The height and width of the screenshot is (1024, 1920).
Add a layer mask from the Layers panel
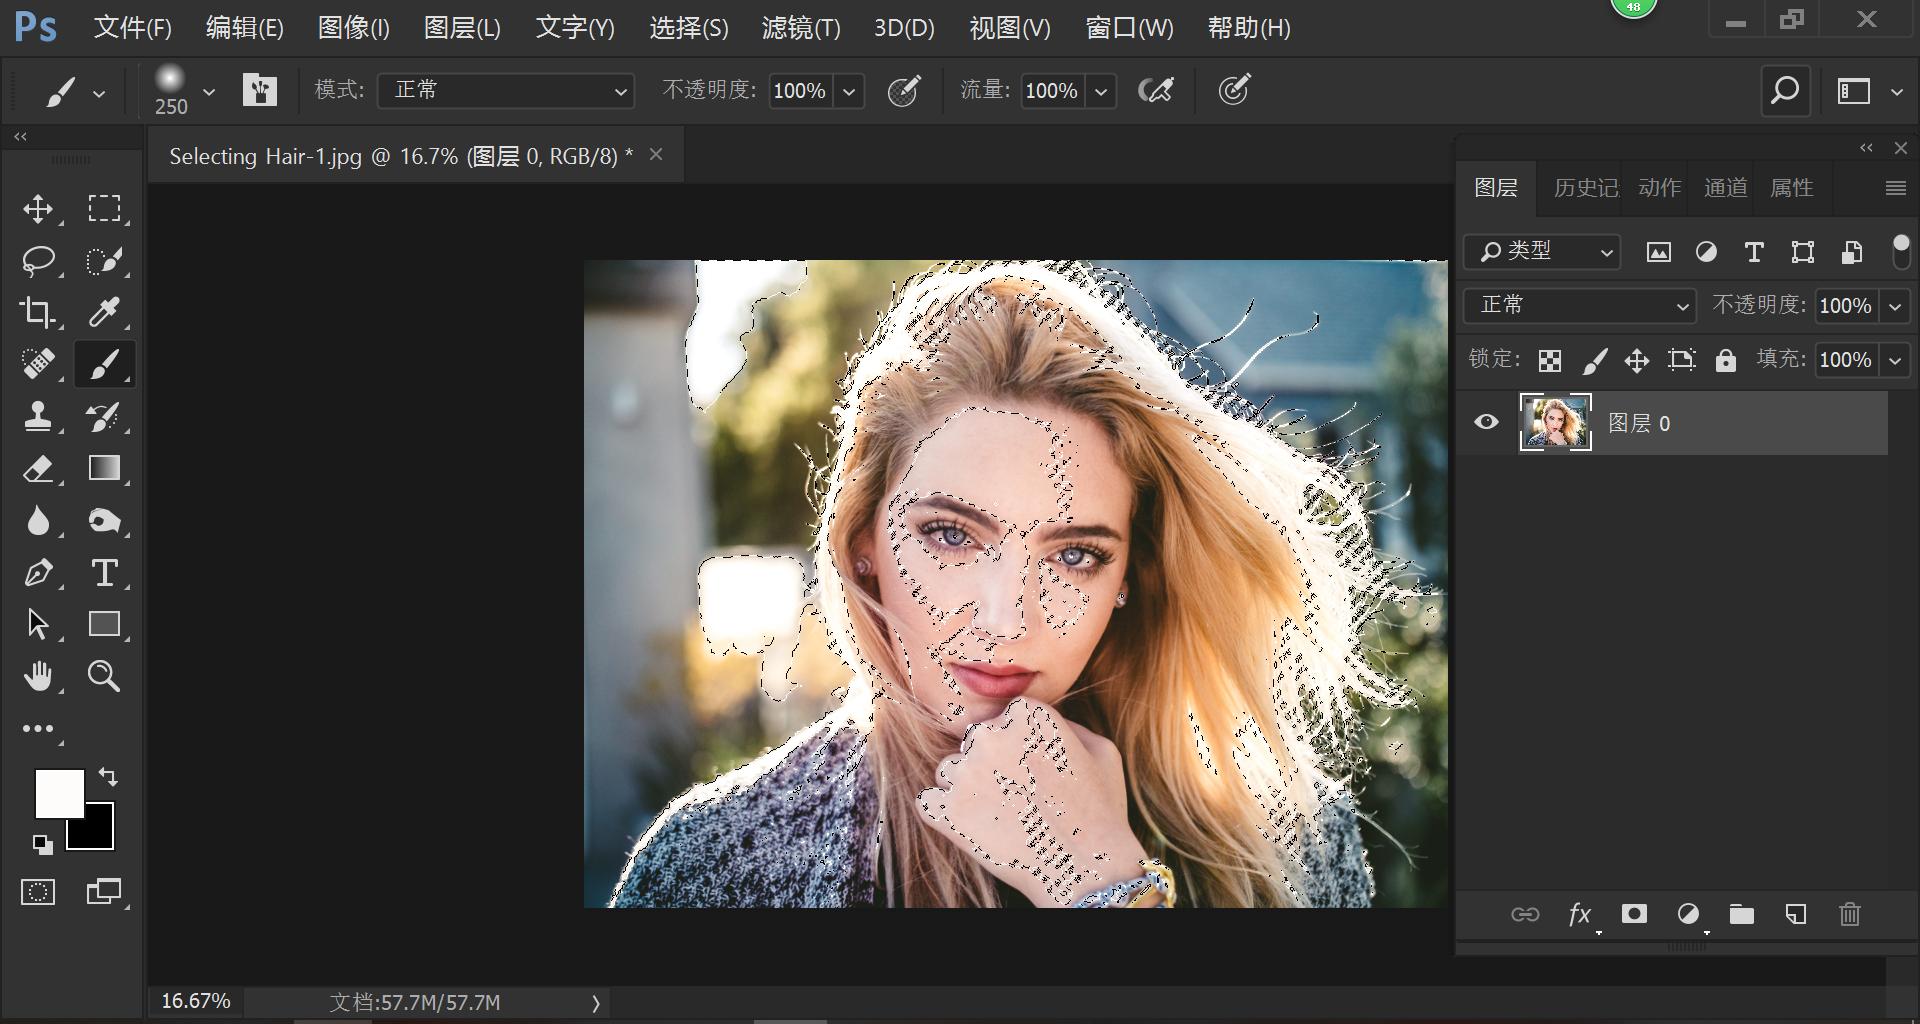(1633, 914)
